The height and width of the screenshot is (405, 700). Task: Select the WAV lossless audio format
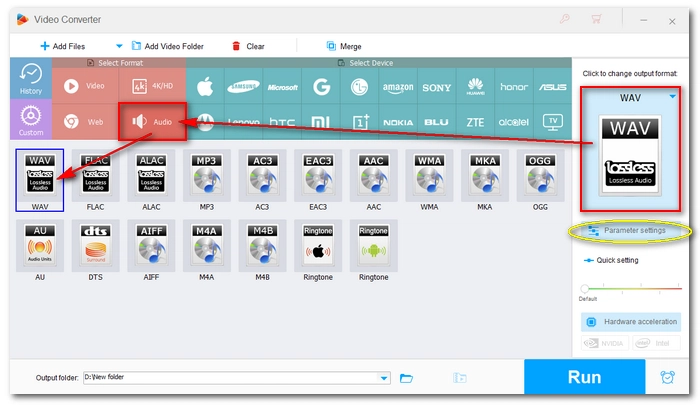(40, 180)
